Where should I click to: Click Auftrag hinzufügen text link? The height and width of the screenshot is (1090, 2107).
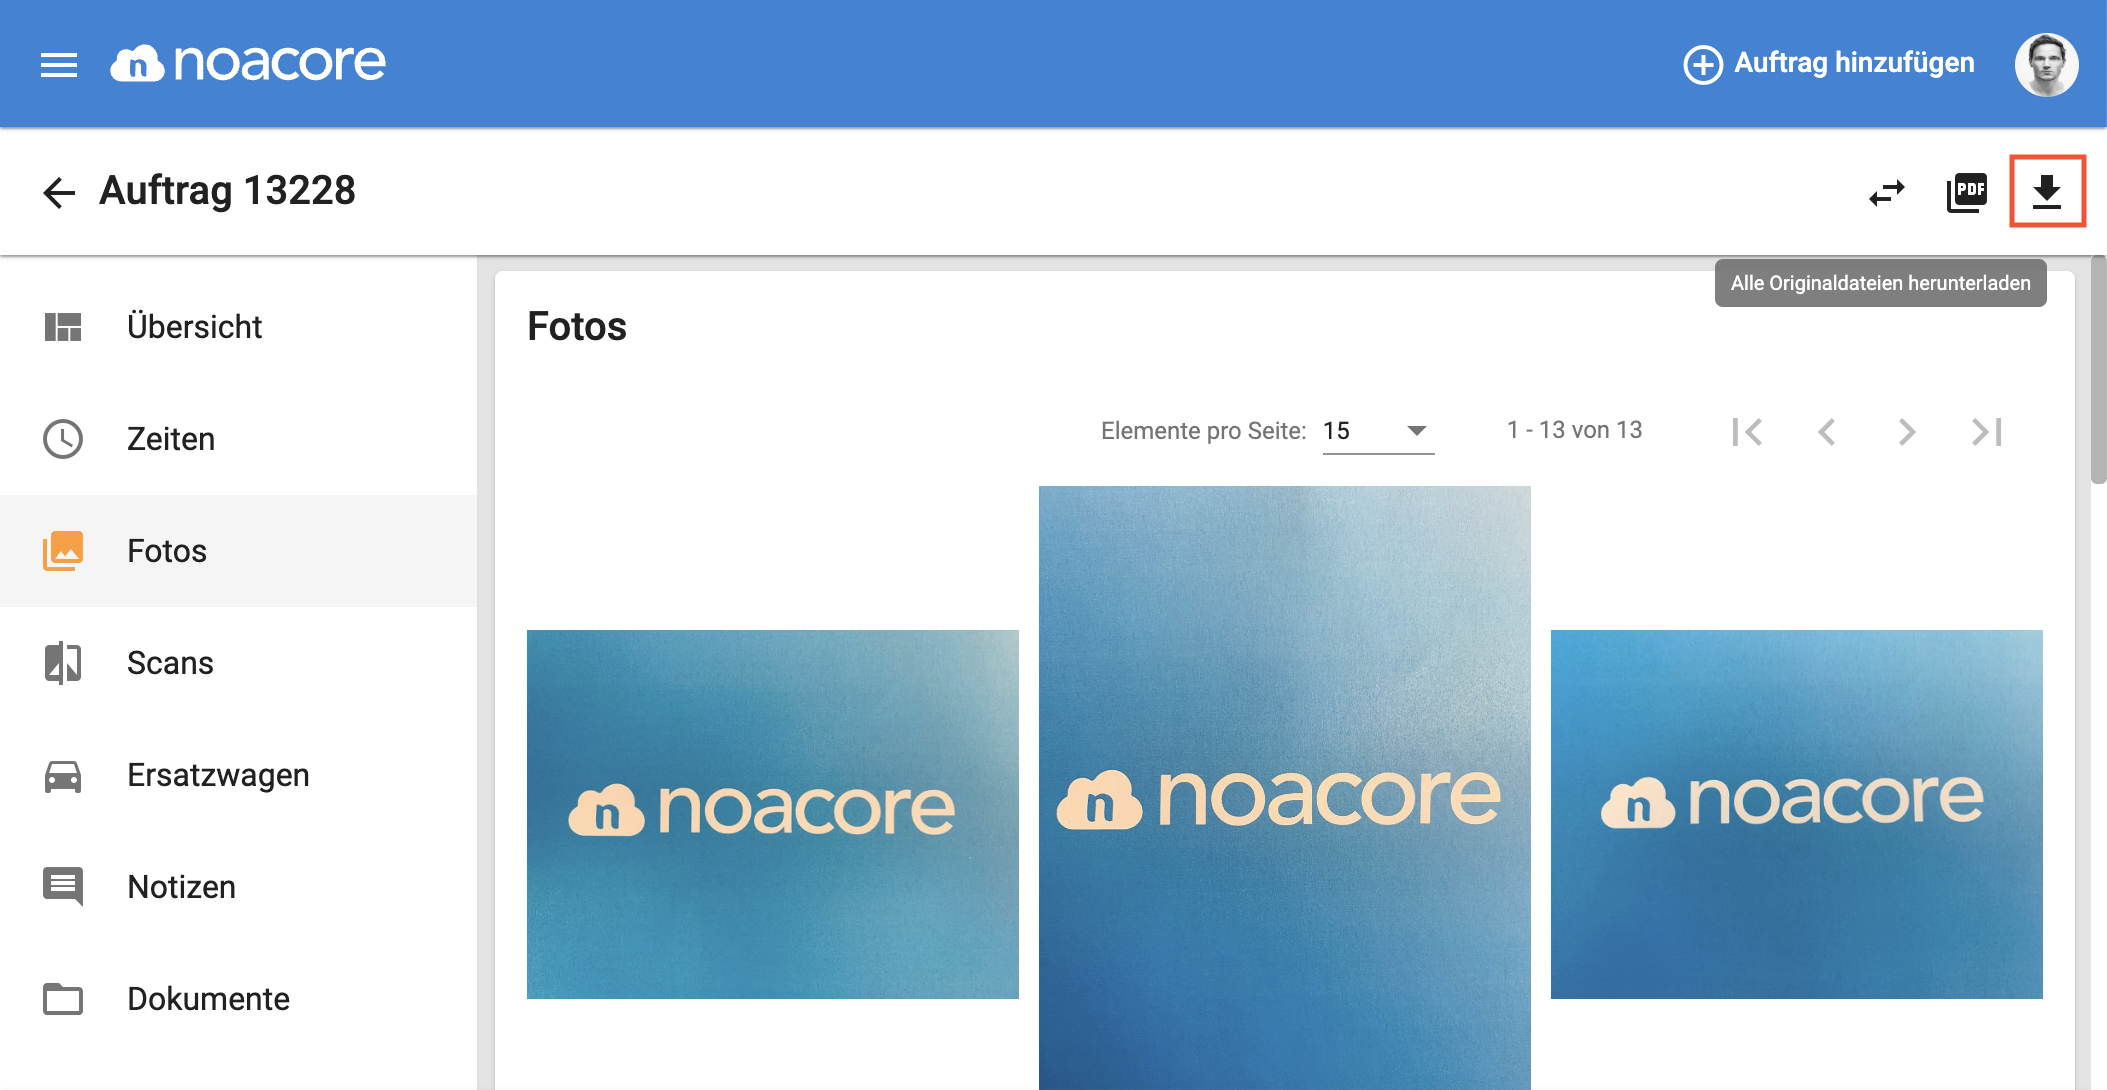click(x=1854, y=63)
